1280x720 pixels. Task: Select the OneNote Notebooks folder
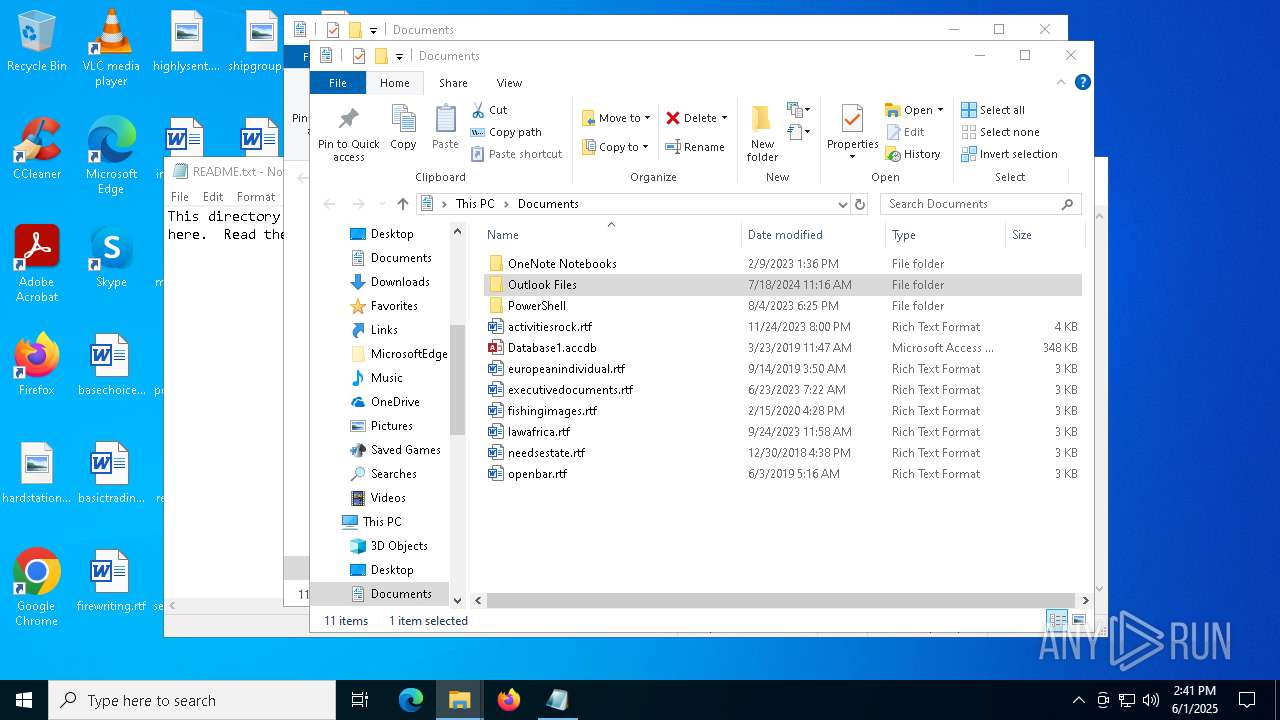(x=782, y=264)
